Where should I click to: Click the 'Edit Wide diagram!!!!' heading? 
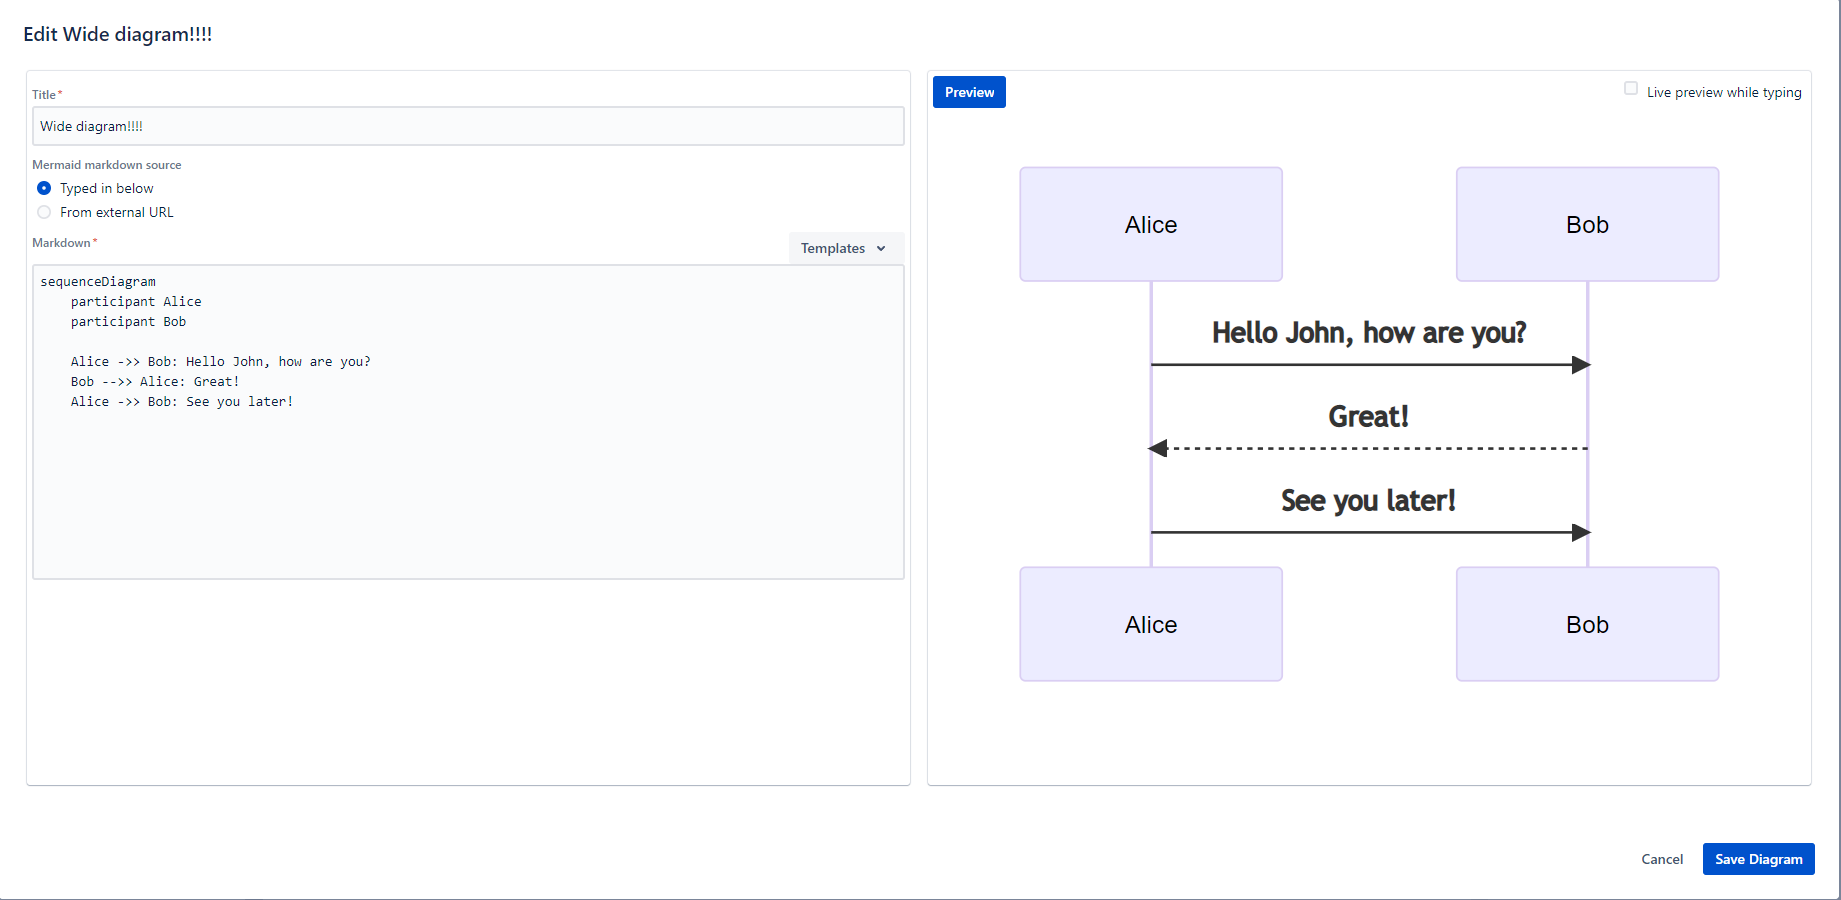coord(118,34)
